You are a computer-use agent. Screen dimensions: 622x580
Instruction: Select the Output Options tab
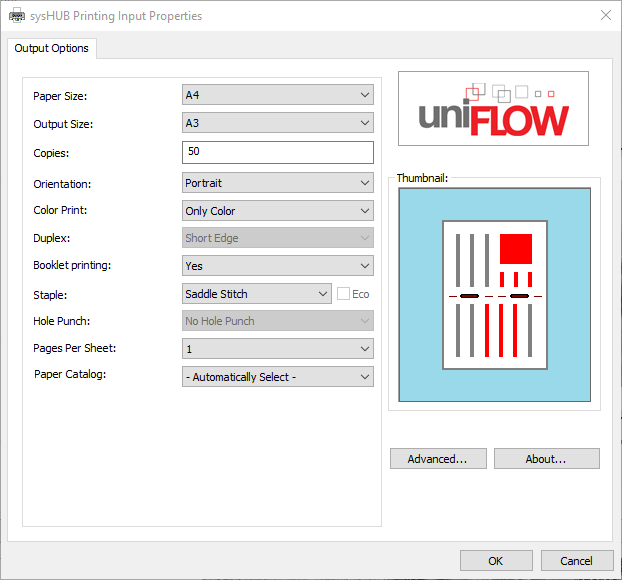point(52,48)
